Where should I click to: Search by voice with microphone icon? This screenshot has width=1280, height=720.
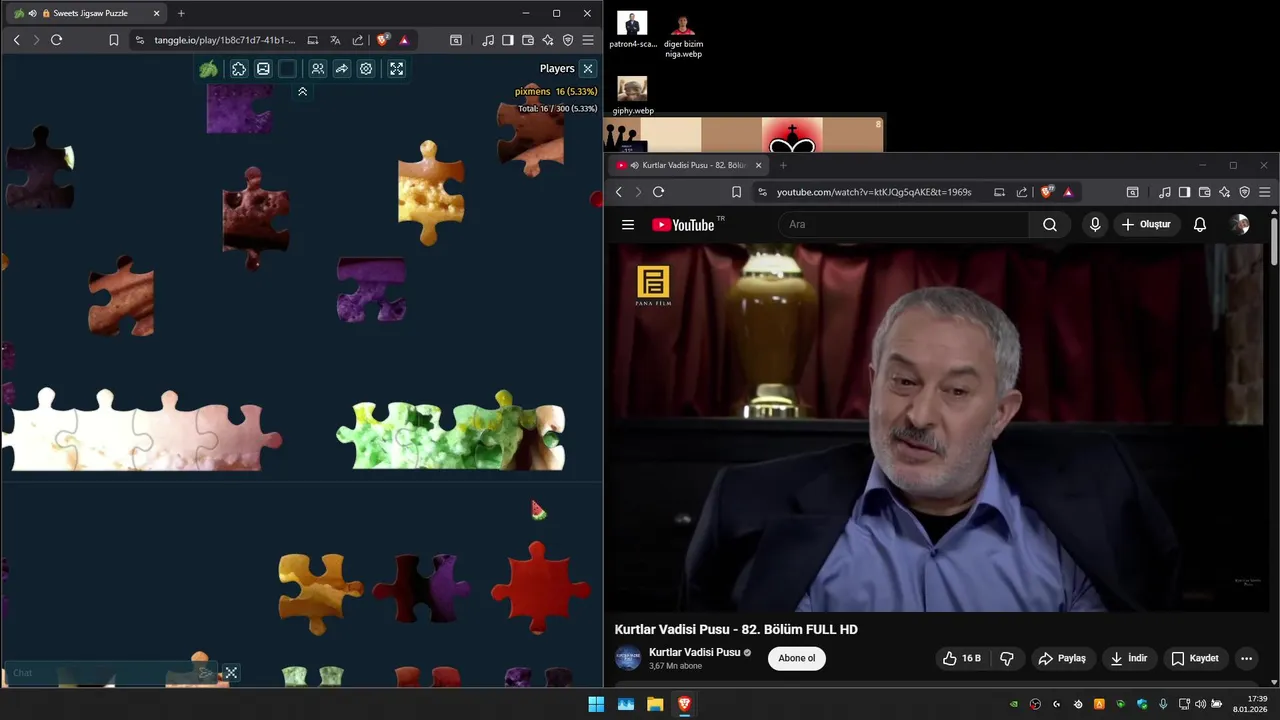(1095, 225)
